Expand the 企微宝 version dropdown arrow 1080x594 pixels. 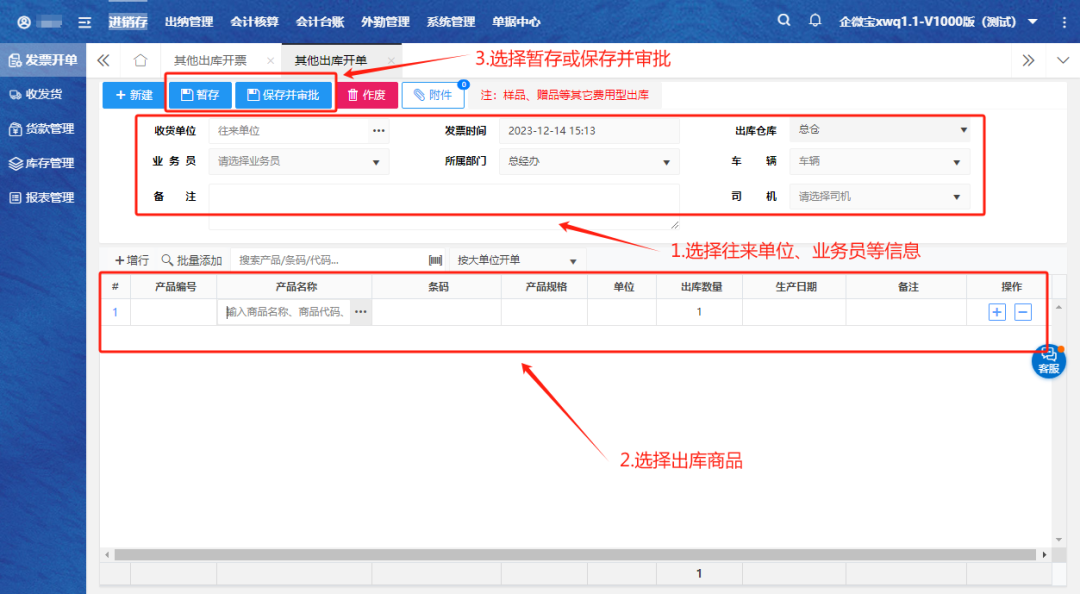point(1032,22)
